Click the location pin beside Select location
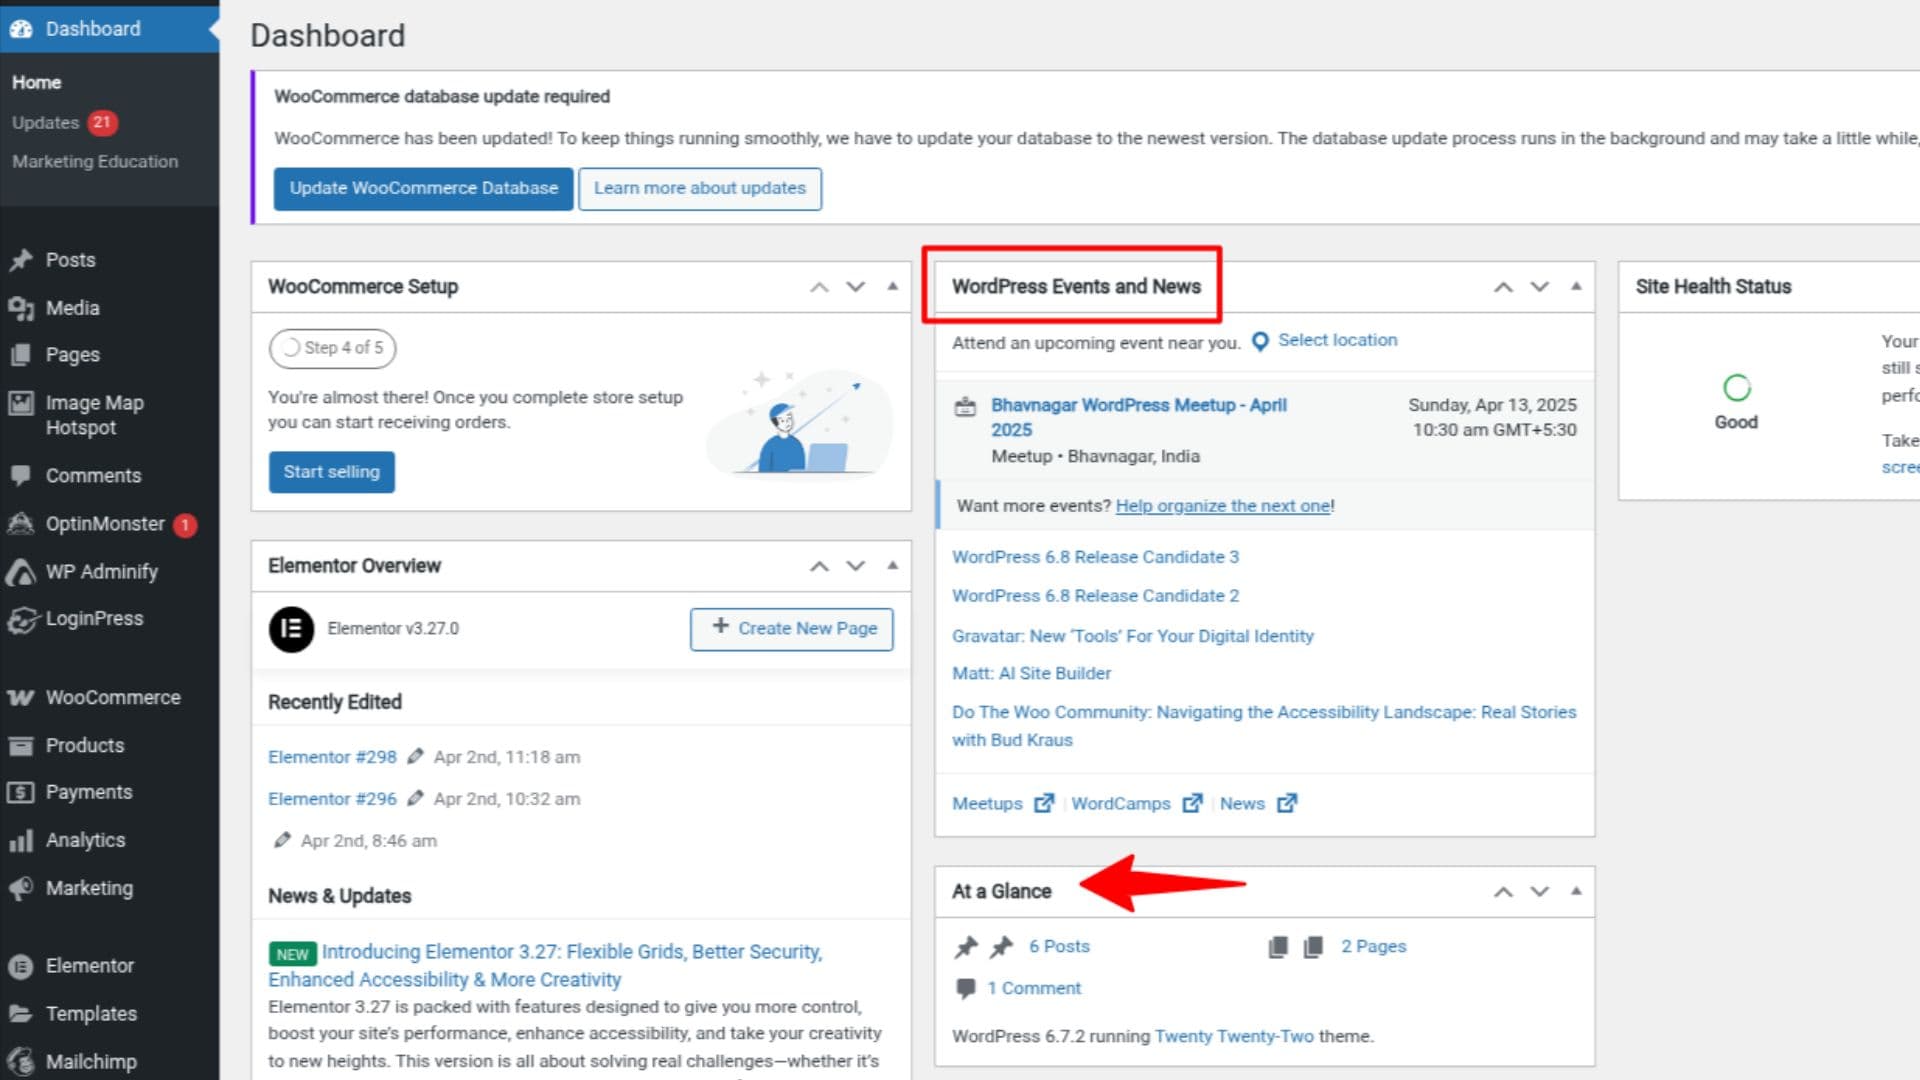The width and height of the screenshot is (1920, 1080). coord(1259,341)
